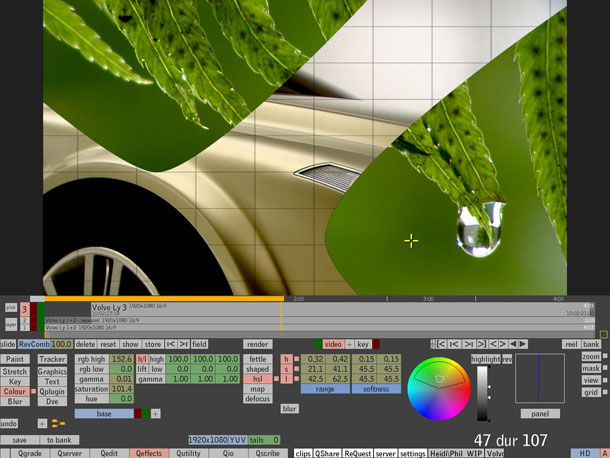This screenshot has height=458, width=610.
Task: Enable the mask checkbox
Action: (604, 369)
